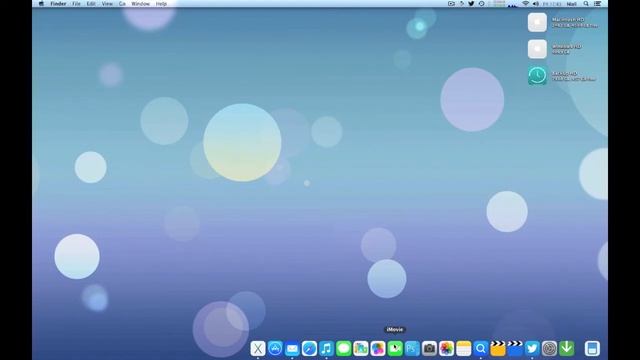Open Notification Center from the menu bar
Screen dimensions: 640x360
pyautogui.click(x=598, y=4)
